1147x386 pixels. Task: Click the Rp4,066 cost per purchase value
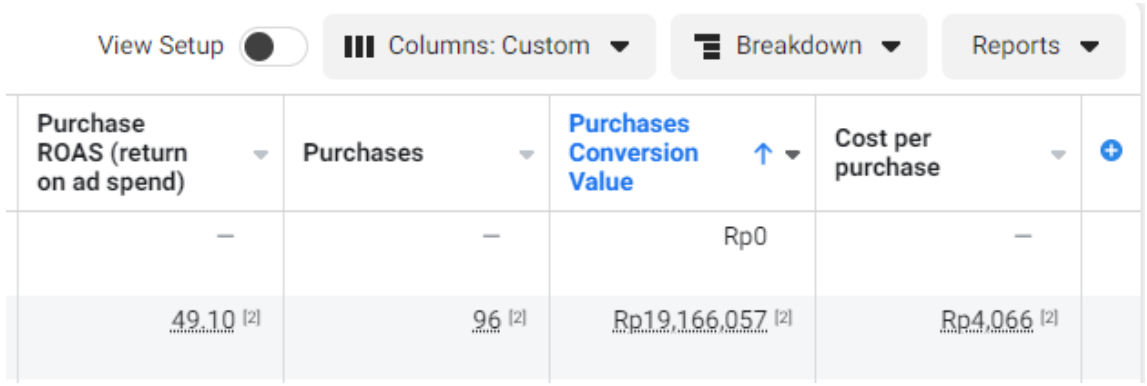coord(988,319)
